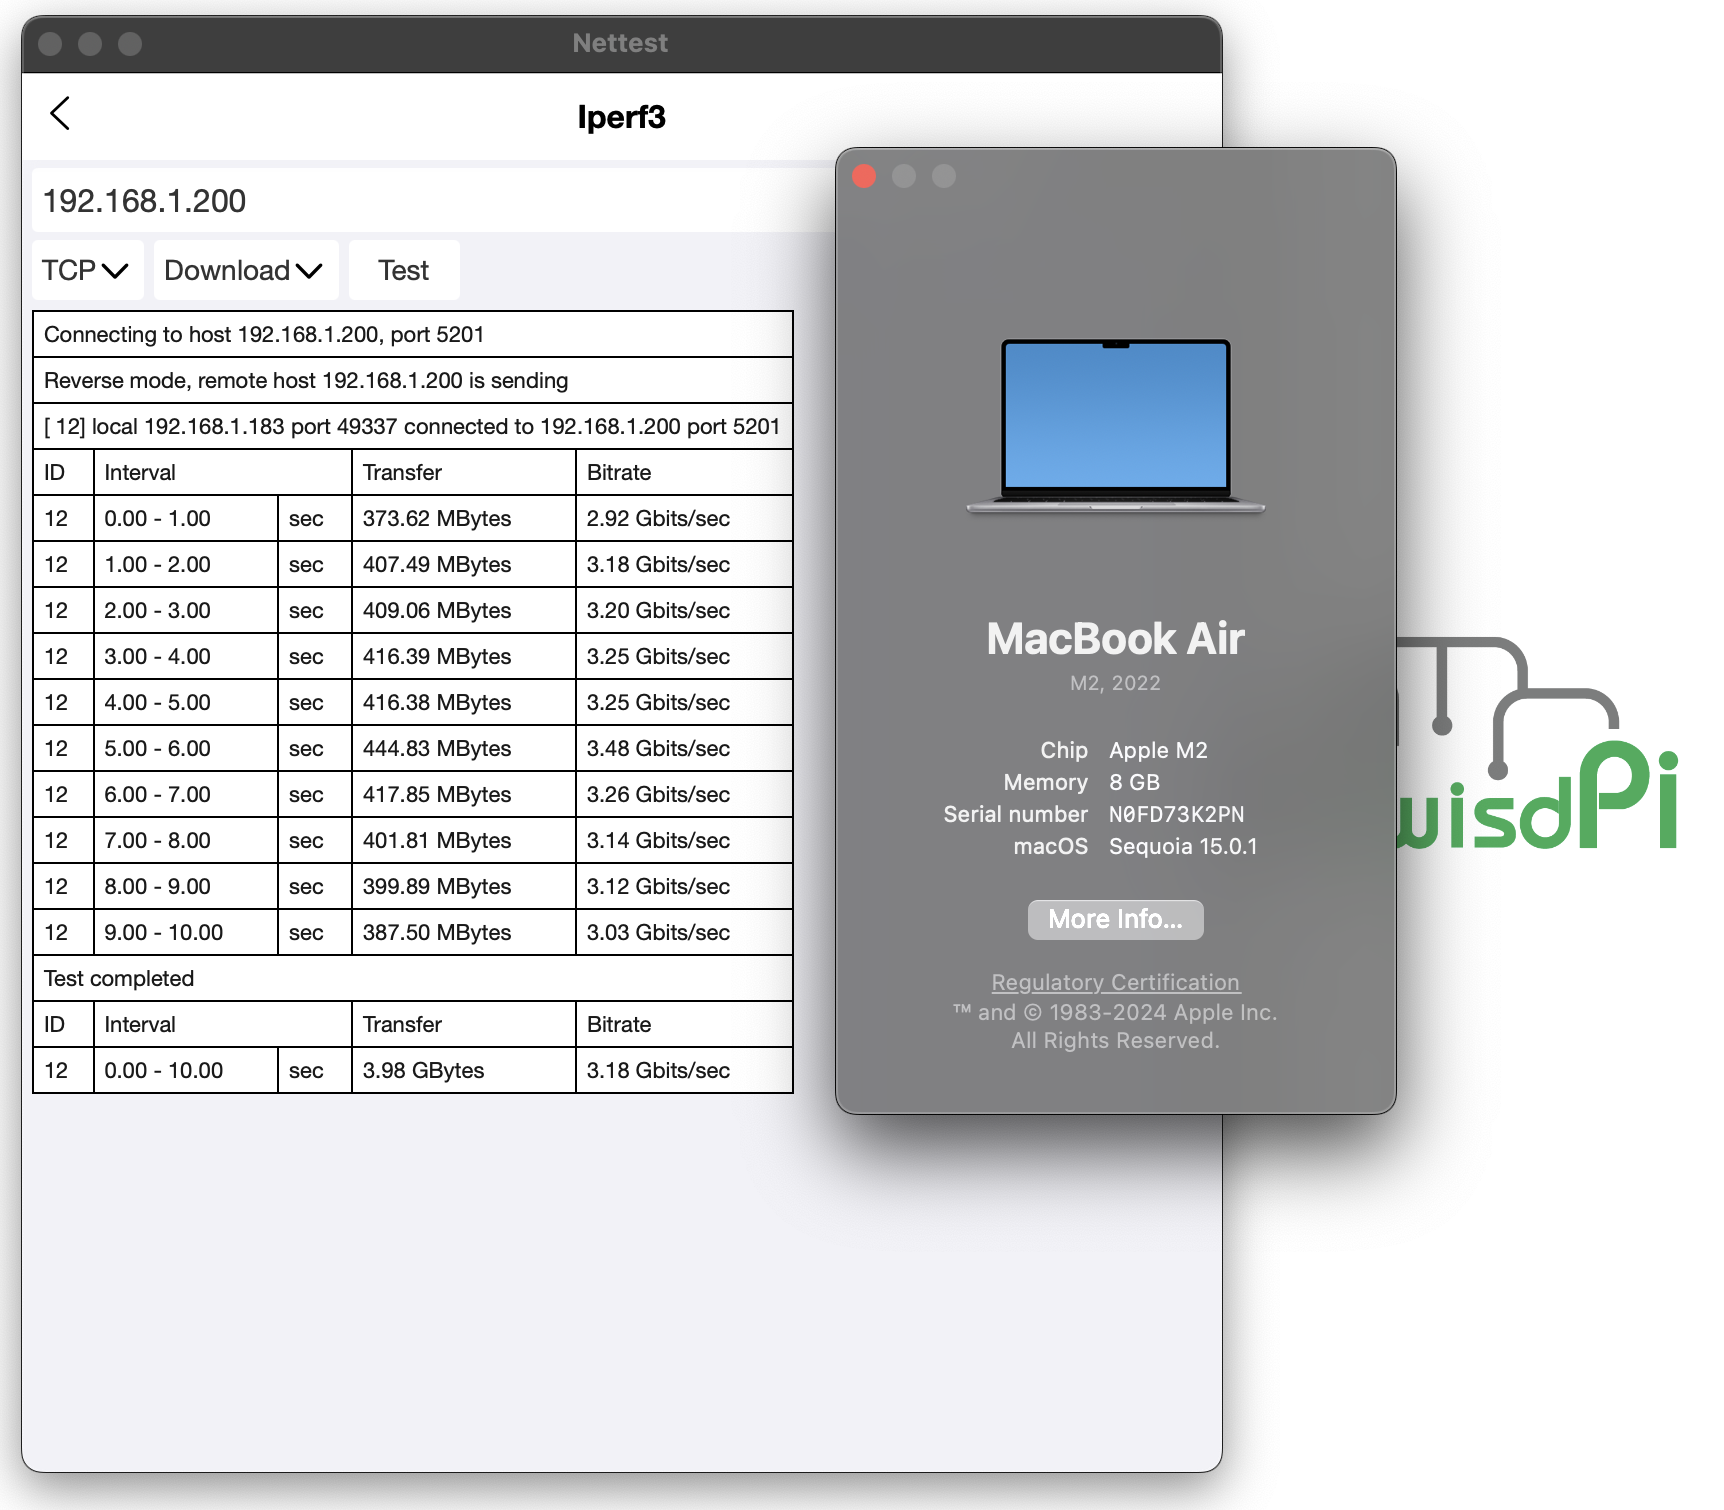Select the 0.00 - 1.00 interval cell
The width and height of the screenshot is (1724, 1510).
click(x=185, y=518)
